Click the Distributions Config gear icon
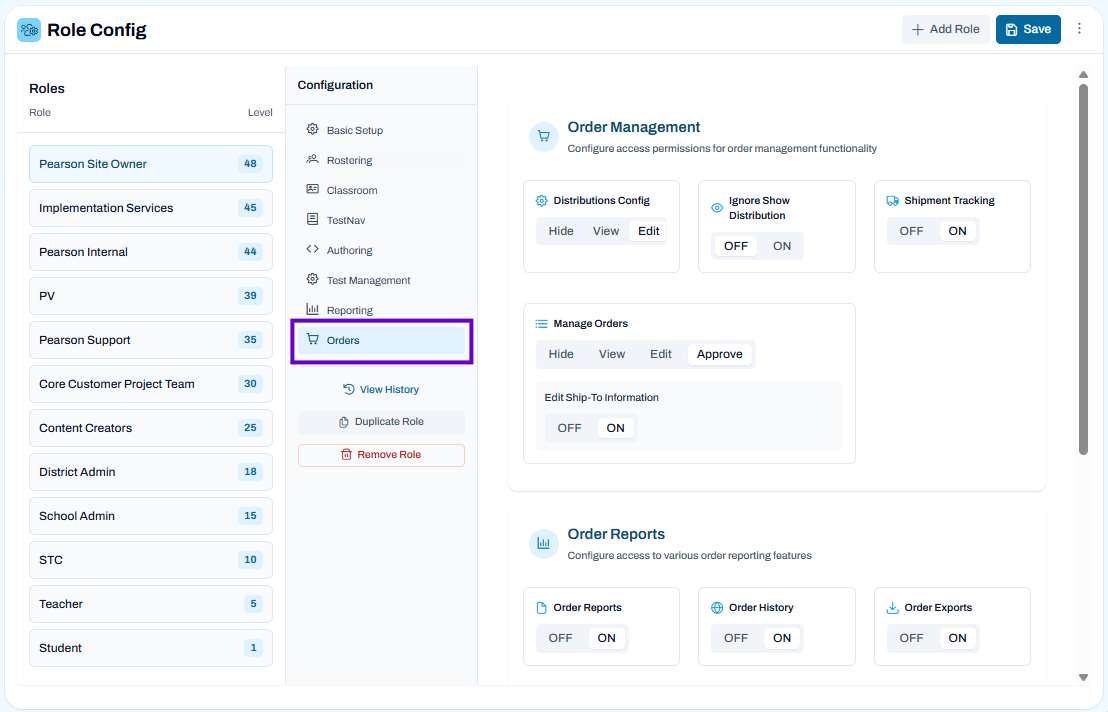The image size is (1108, 712). 541,201
